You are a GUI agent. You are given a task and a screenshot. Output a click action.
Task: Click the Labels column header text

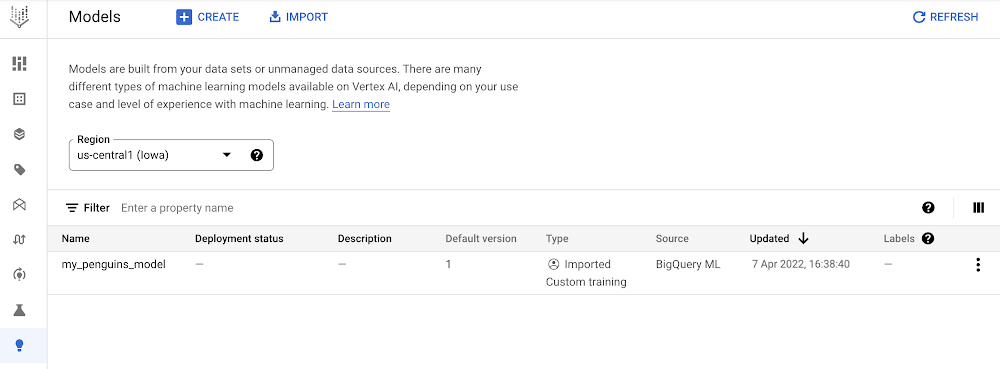coord(899,238)
